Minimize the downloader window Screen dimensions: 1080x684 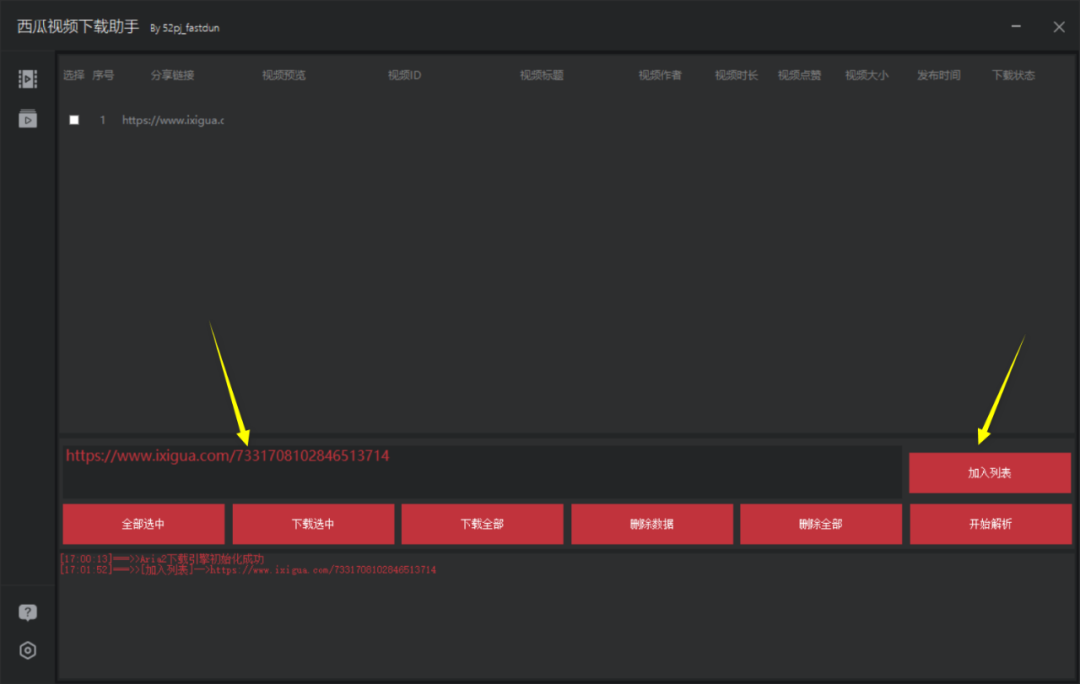[1018, 27]
